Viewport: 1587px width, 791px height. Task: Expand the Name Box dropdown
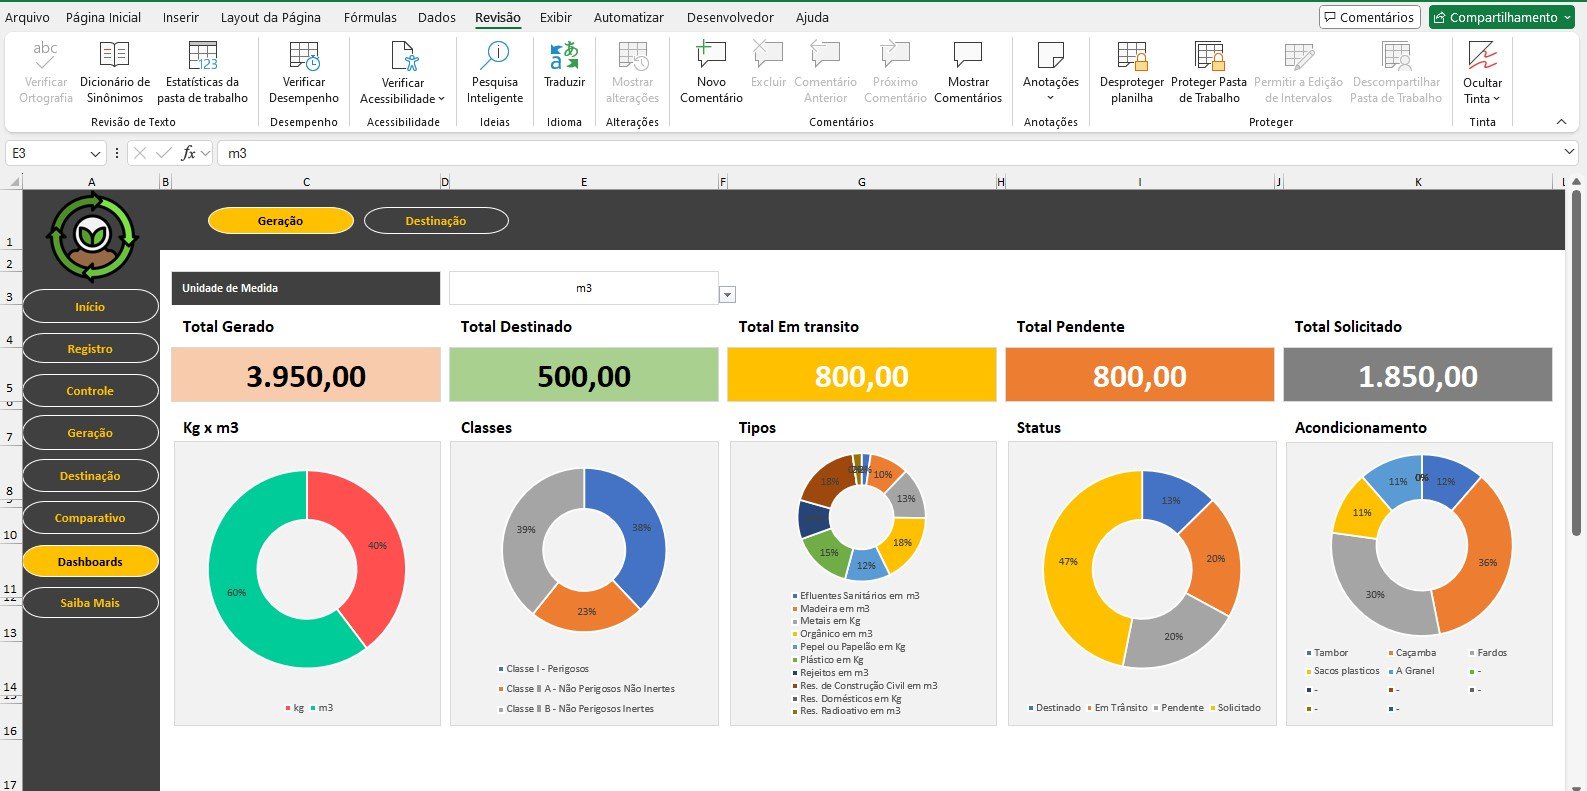click(x=95, y=154)
